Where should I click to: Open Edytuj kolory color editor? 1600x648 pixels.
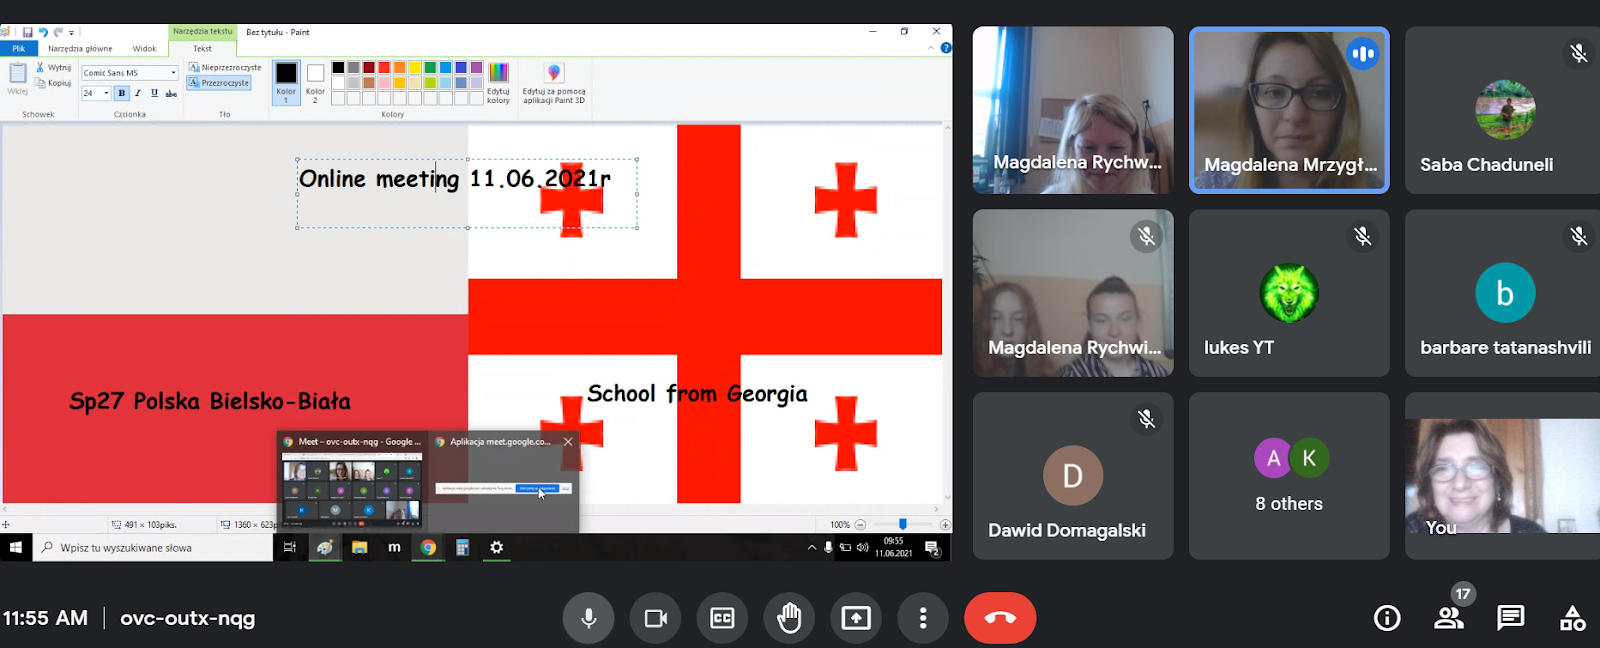click(x=498, y=83)
